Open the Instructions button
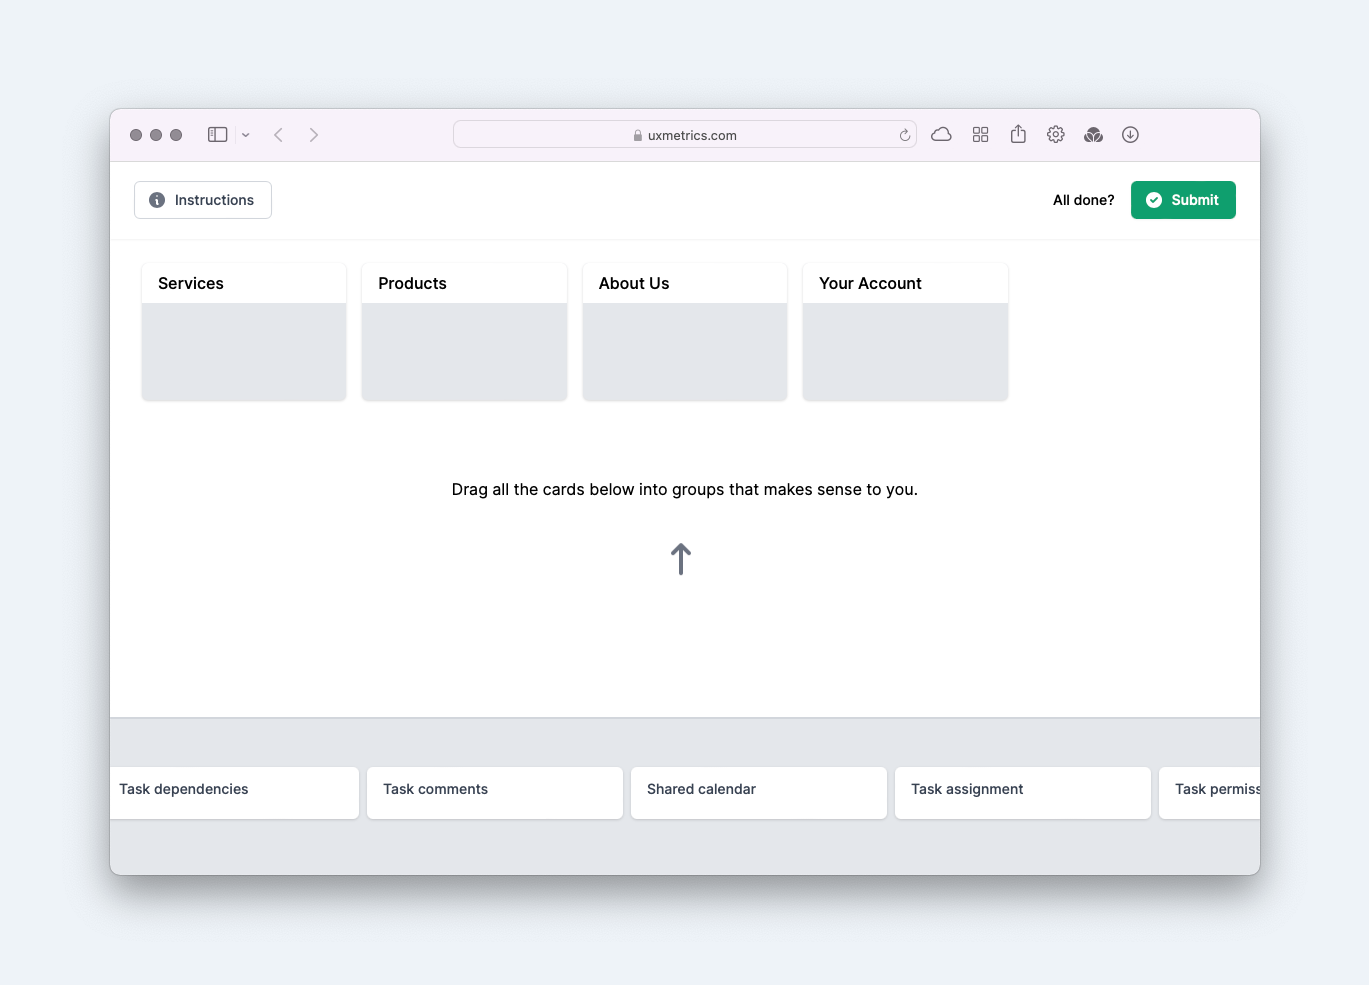 [203, 200]
